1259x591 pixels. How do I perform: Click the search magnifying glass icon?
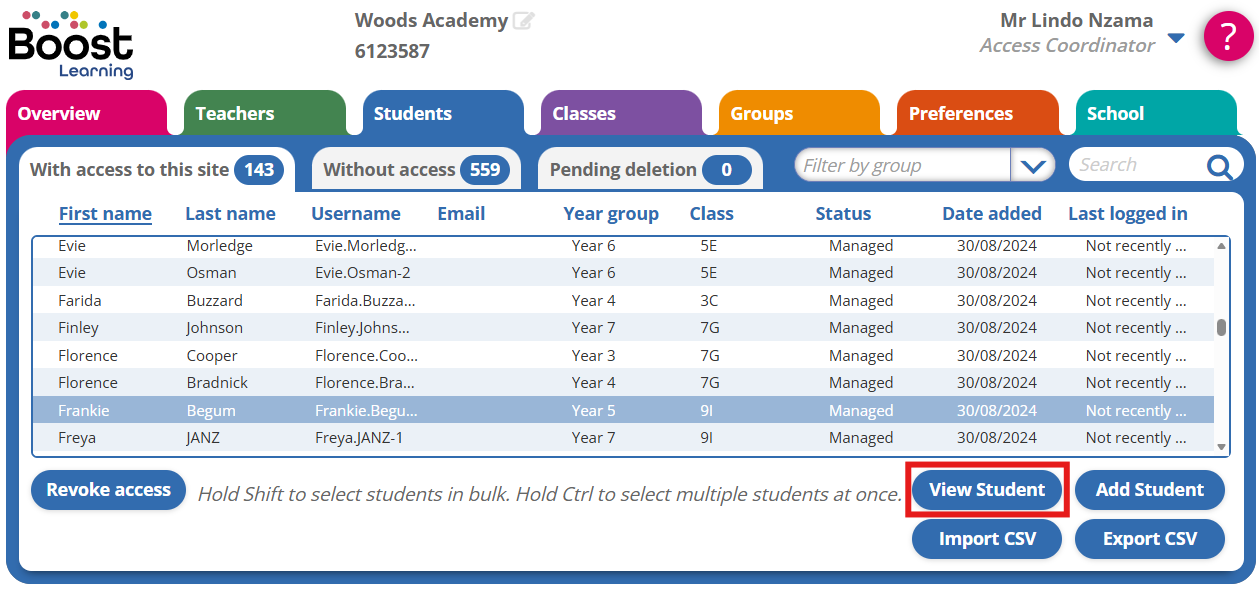click(x=1219, y=167)
